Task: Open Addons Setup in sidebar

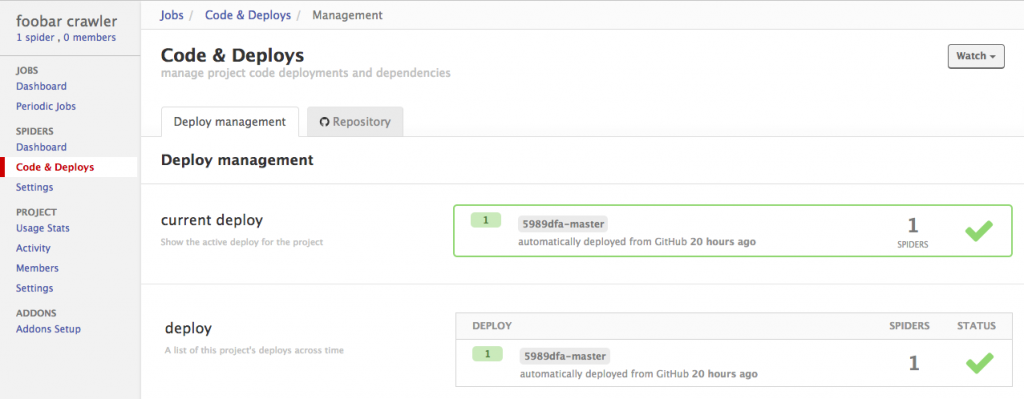Action: [48, 329]
